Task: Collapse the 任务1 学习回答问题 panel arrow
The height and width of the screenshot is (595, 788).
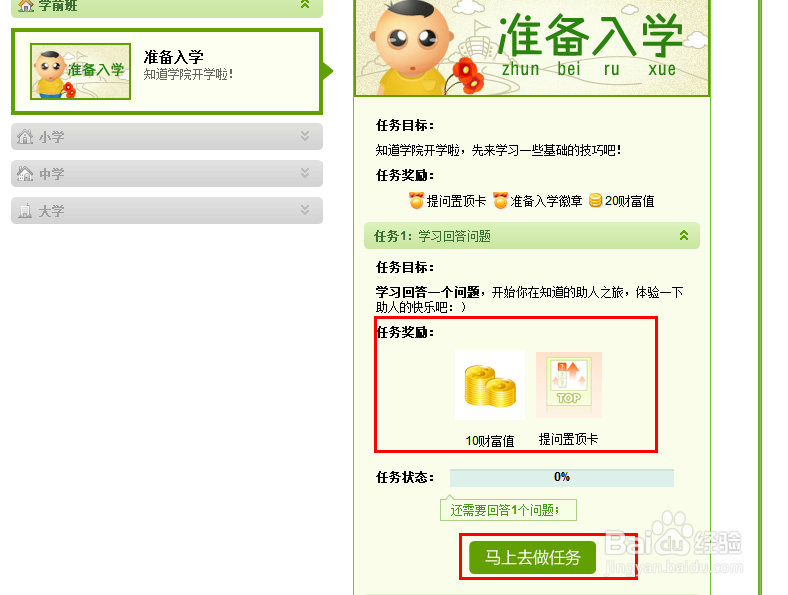Action: [684, 235]
